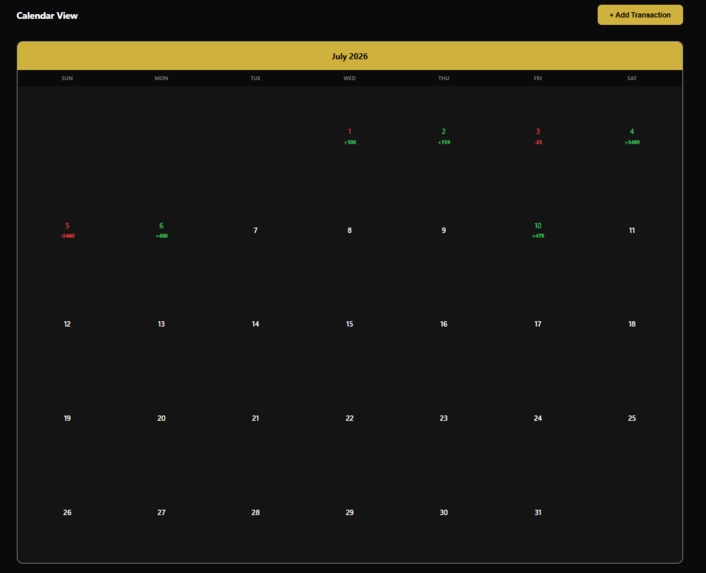
Task: Select day 24 in the calendar
Action: [x=538, y=418]
